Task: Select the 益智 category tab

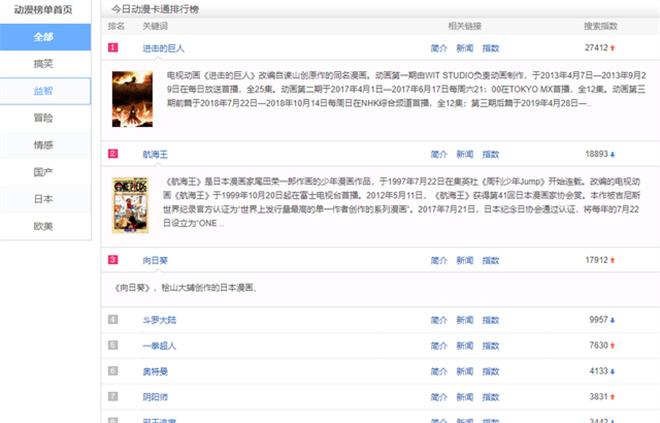Action: (x=45, y=91)
